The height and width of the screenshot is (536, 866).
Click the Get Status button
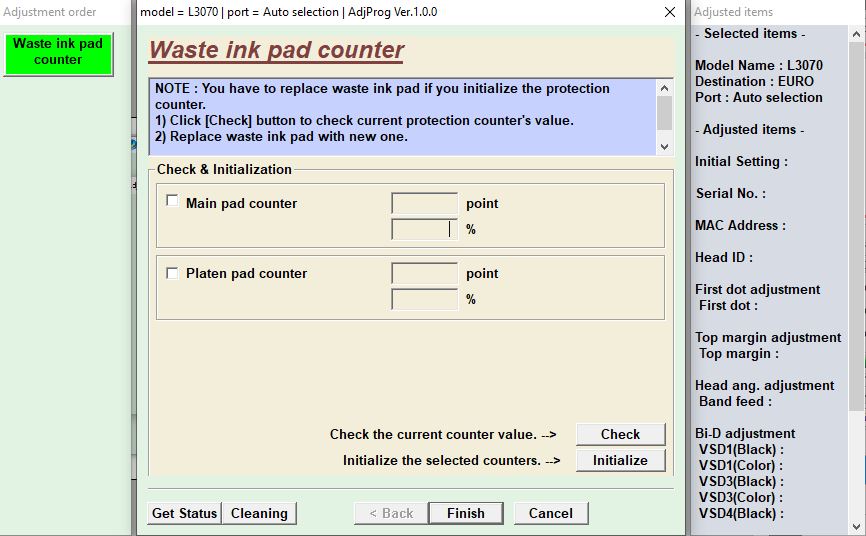[x=184, y=513]
